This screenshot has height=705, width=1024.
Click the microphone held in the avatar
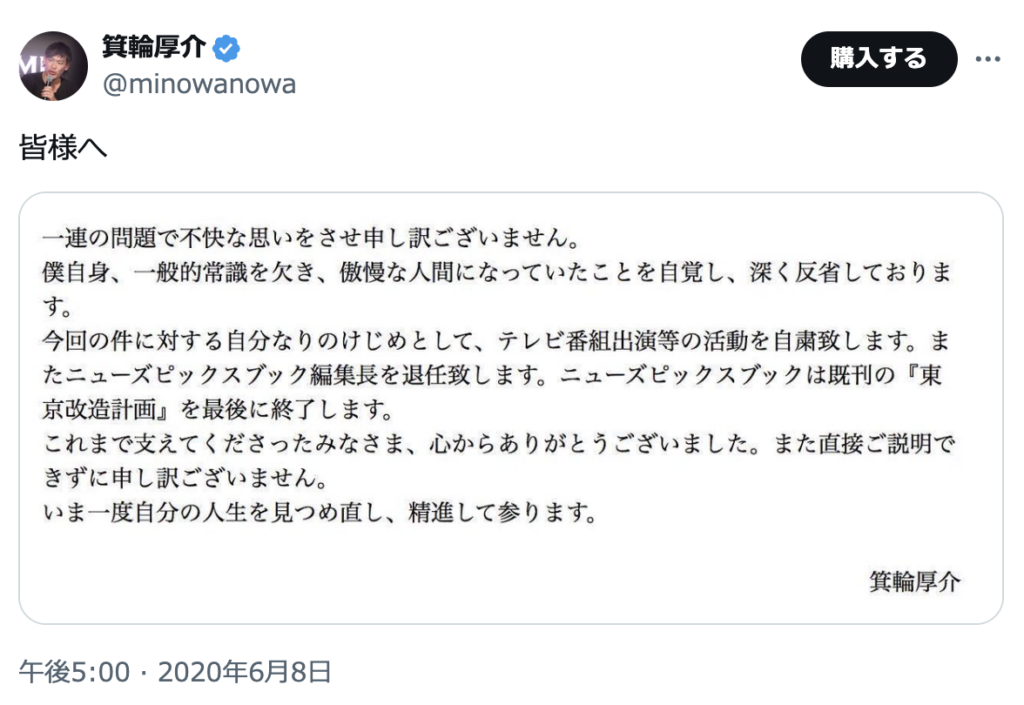pos(47,86)
